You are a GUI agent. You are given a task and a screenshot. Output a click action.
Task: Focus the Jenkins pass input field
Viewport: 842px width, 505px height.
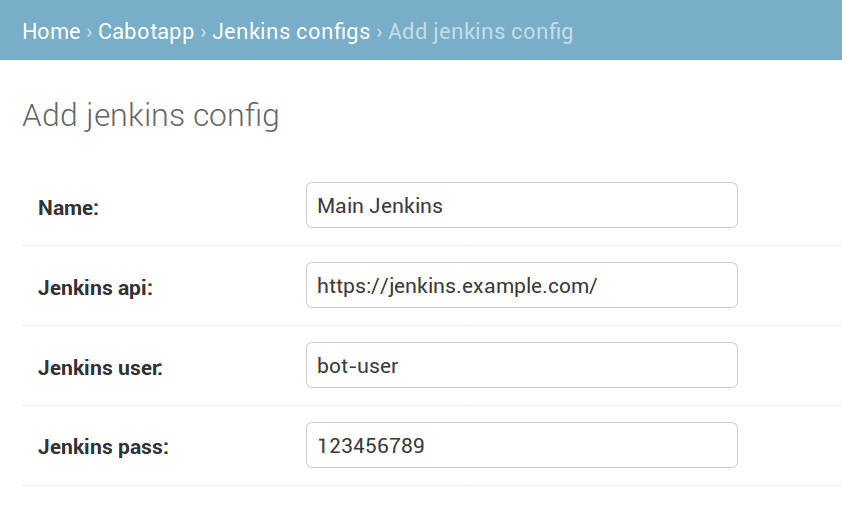pyautogui.click(x=521, y=445)
